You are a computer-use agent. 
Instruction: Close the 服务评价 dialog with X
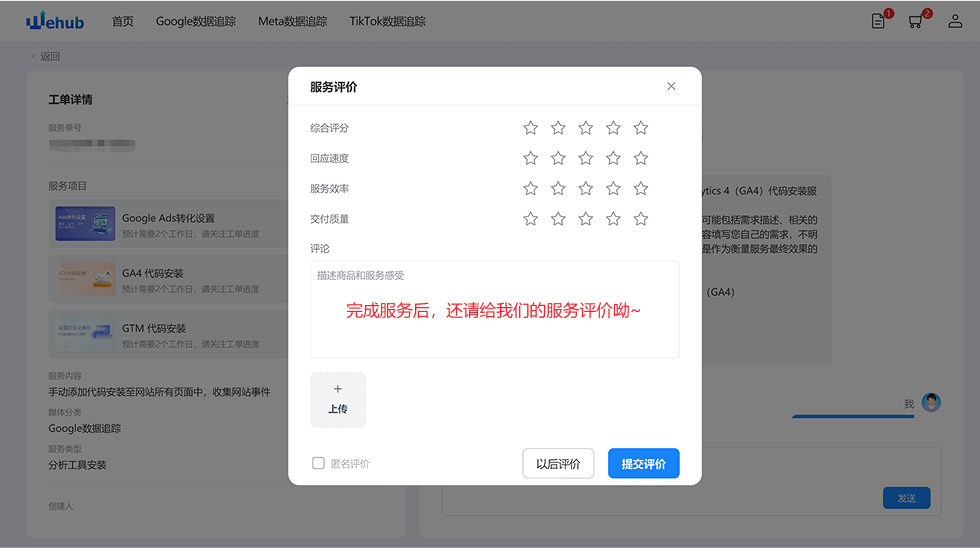(x=671, y=86)
